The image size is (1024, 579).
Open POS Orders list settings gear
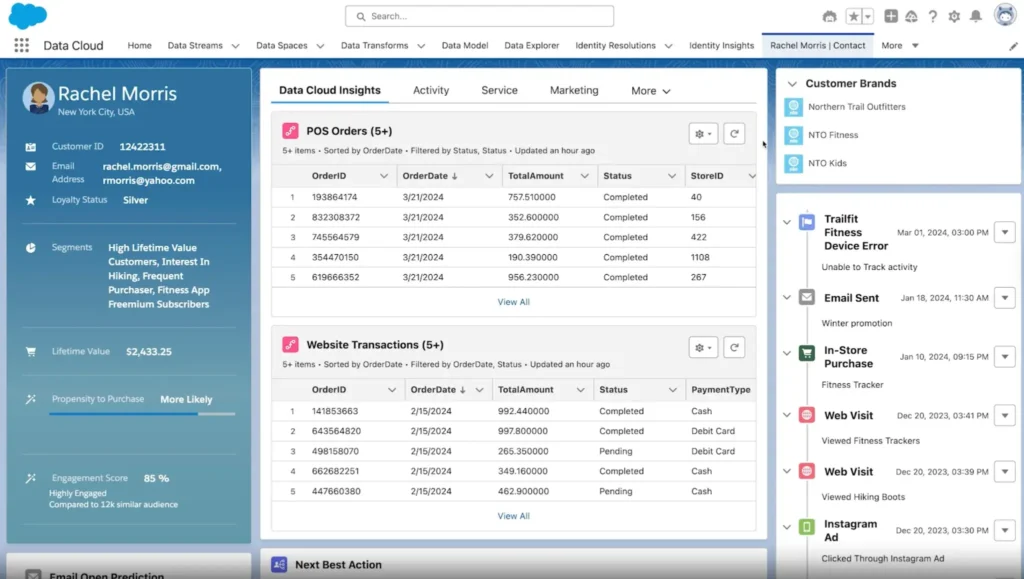point(703,134)
